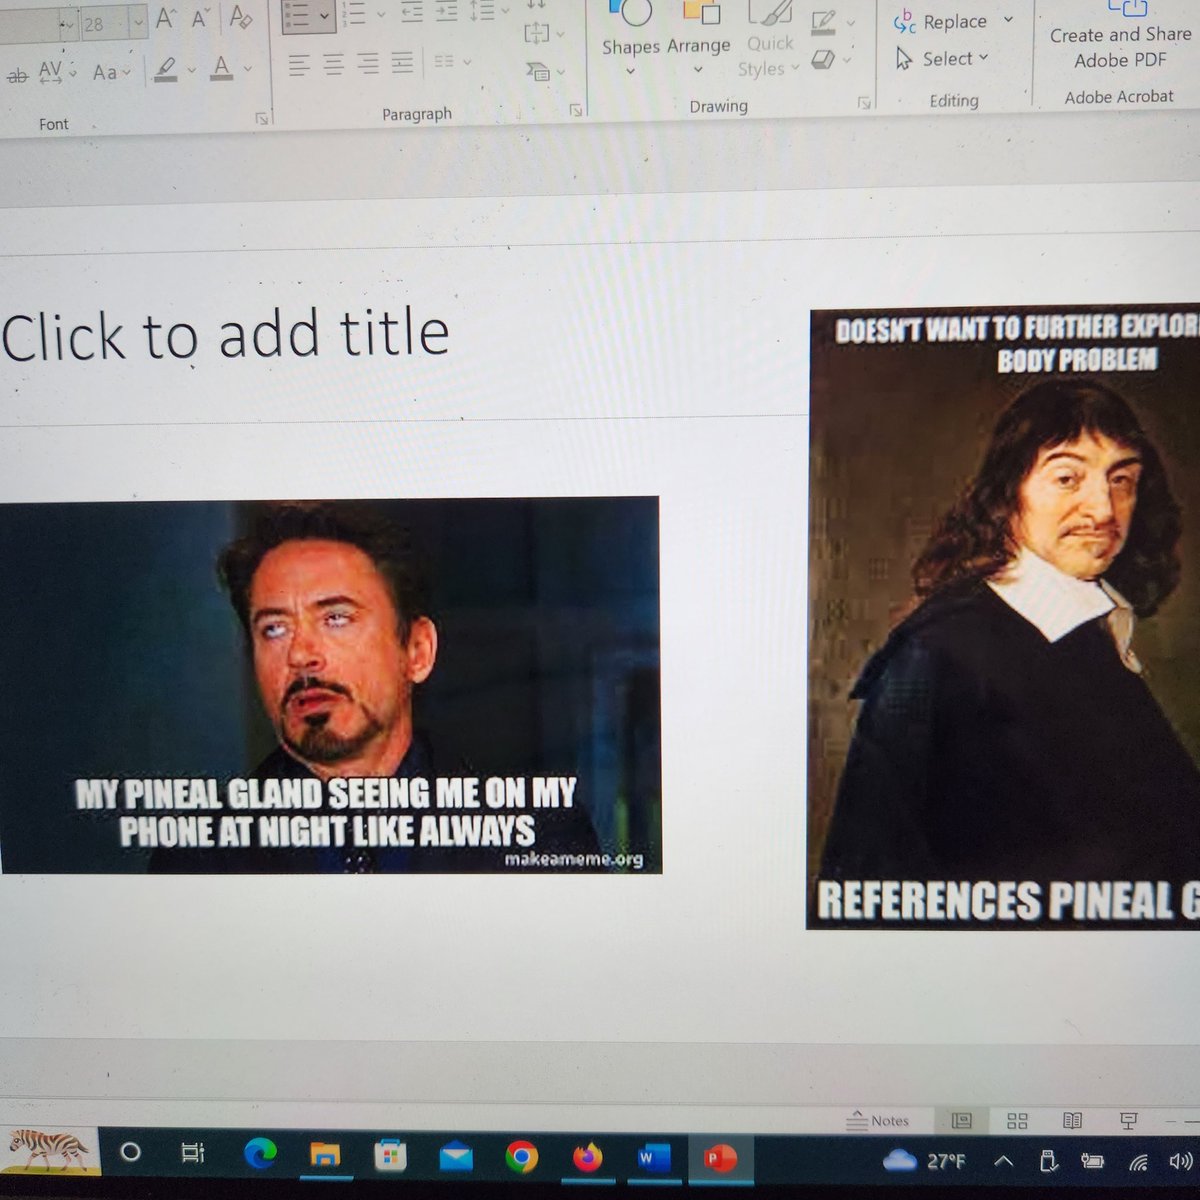Viewport: 1200px width, 1200px height.
Task: Click the Cortana circle on taskbar
Action: coord(130,1152)
